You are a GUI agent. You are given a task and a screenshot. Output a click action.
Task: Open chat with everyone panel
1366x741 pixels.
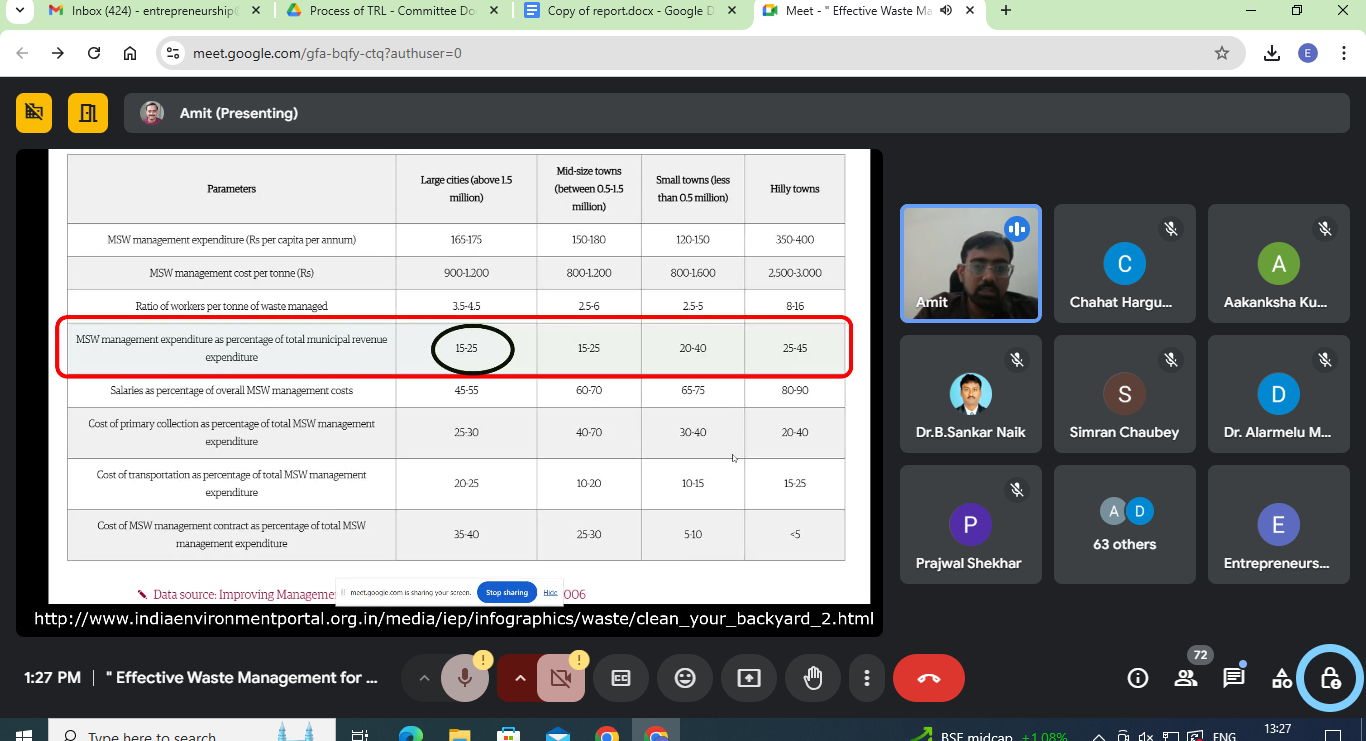[1234, 678]
